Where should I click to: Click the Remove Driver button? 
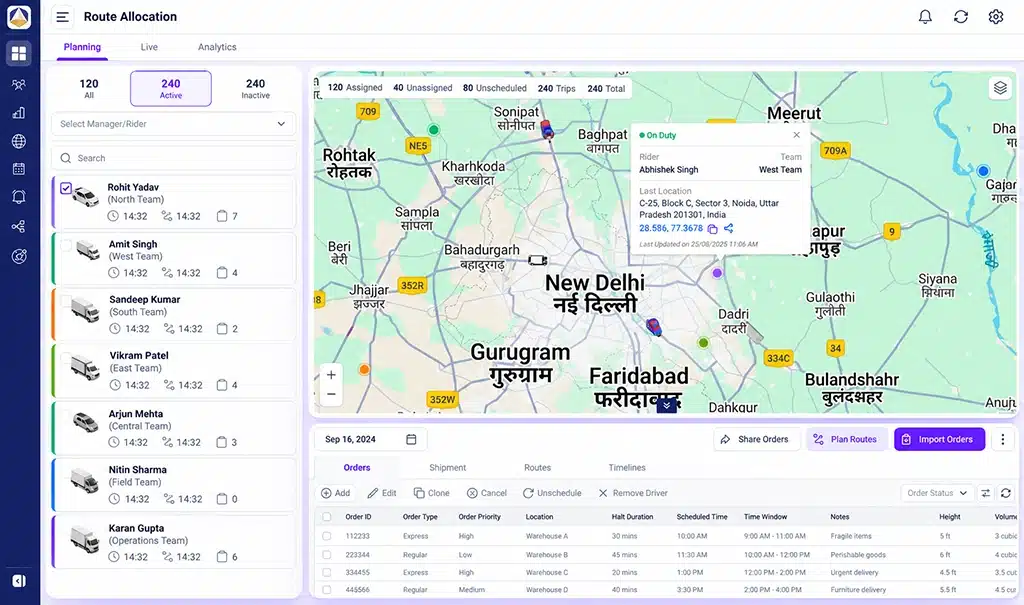633,493
